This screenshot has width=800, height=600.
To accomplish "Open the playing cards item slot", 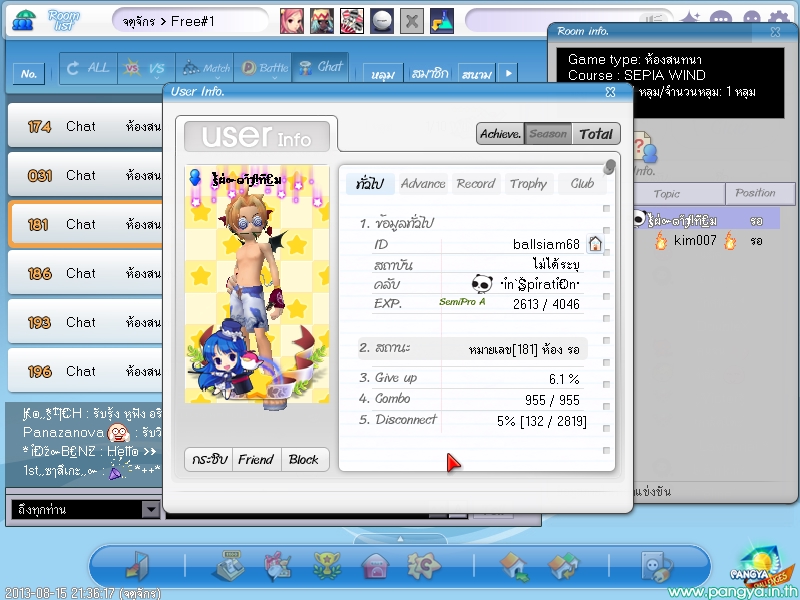I will point(352,21).
